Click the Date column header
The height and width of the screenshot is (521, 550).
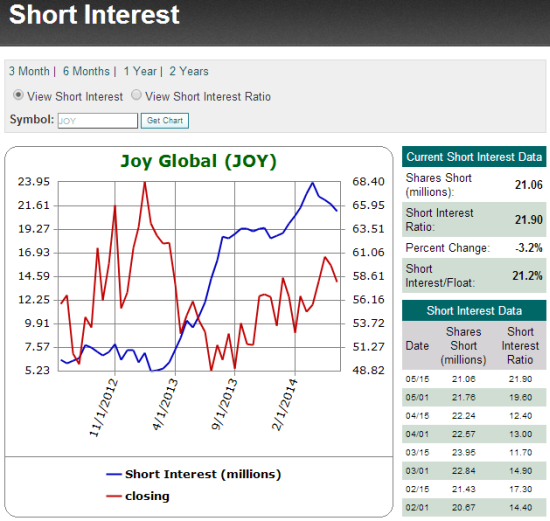[x=417, y=346]
